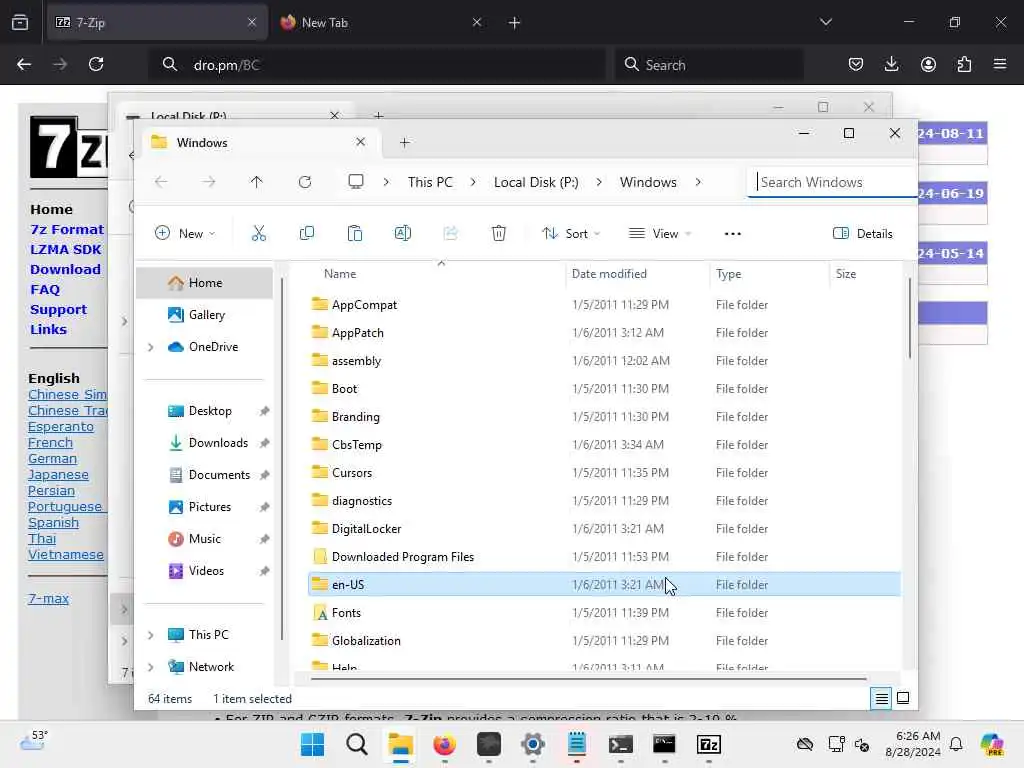
Task: Open 7-Zip app from taskbar
Action: tap(709, 744)
